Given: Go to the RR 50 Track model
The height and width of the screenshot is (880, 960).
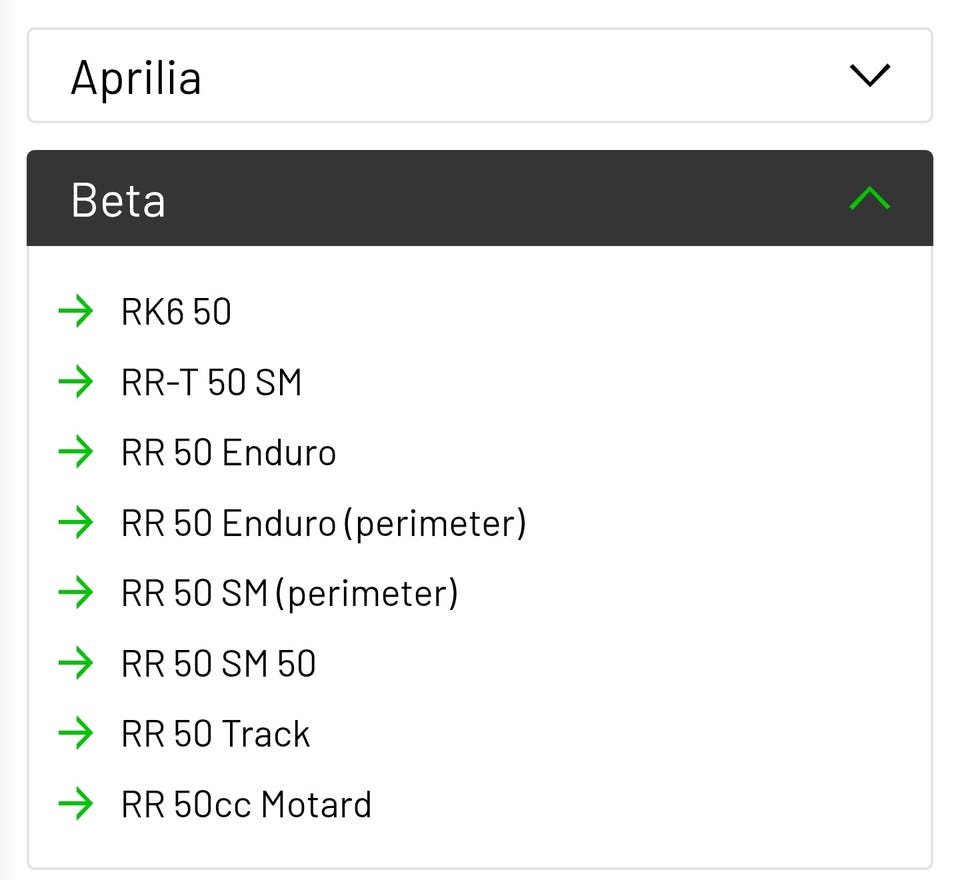Looking at the screenshot, I should [215, 734].
